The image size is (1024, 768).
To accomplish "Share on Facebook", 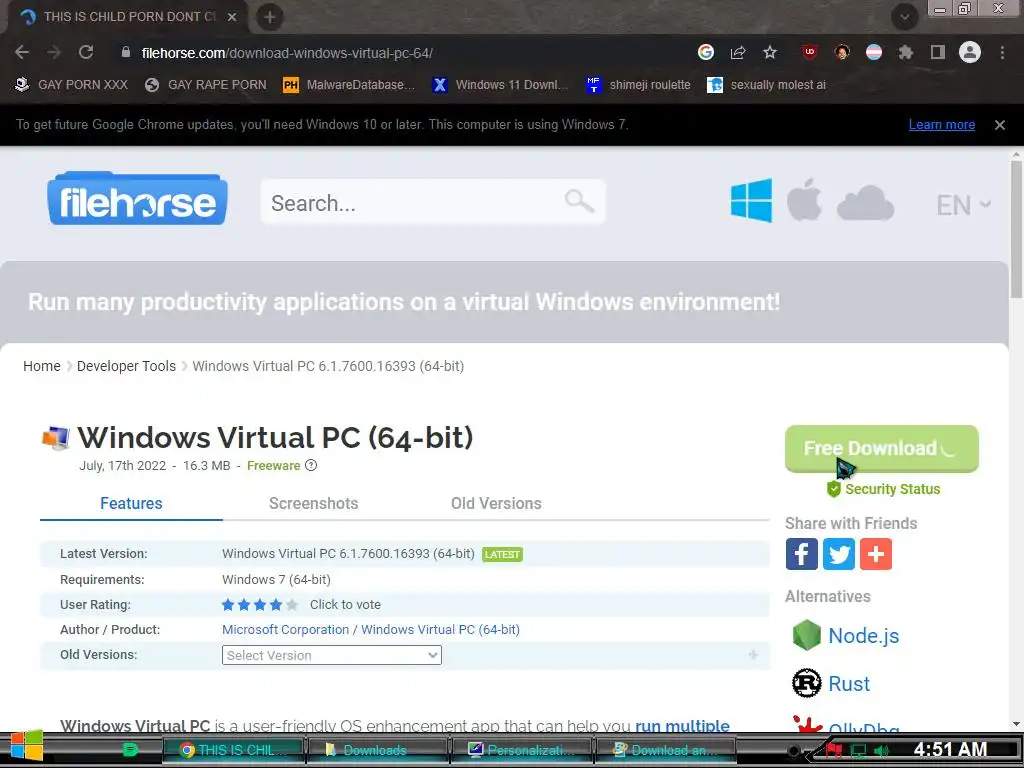I will 801,554.
